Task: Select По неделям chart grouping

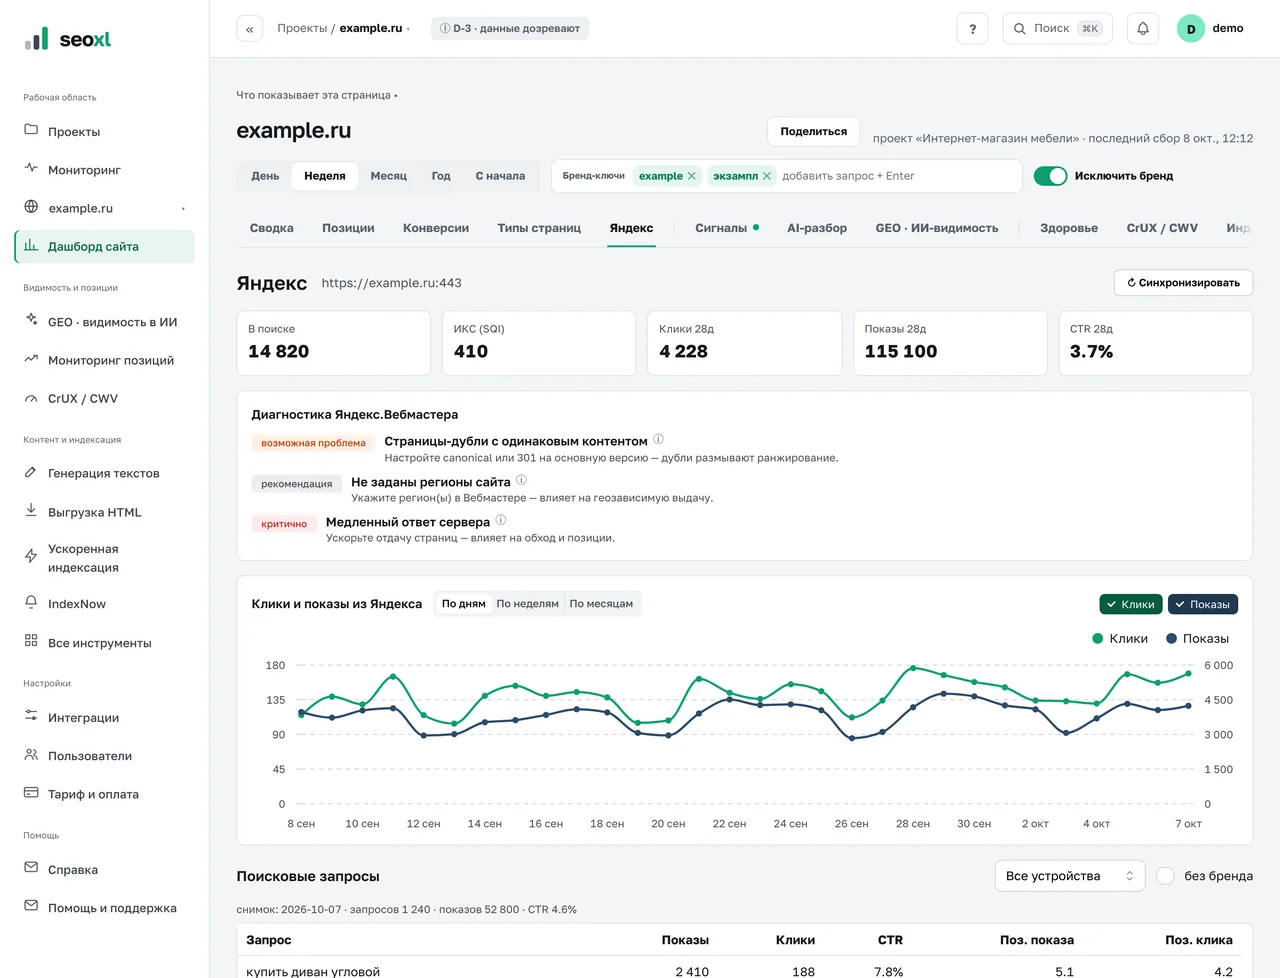Action: [x=527, y=604]
